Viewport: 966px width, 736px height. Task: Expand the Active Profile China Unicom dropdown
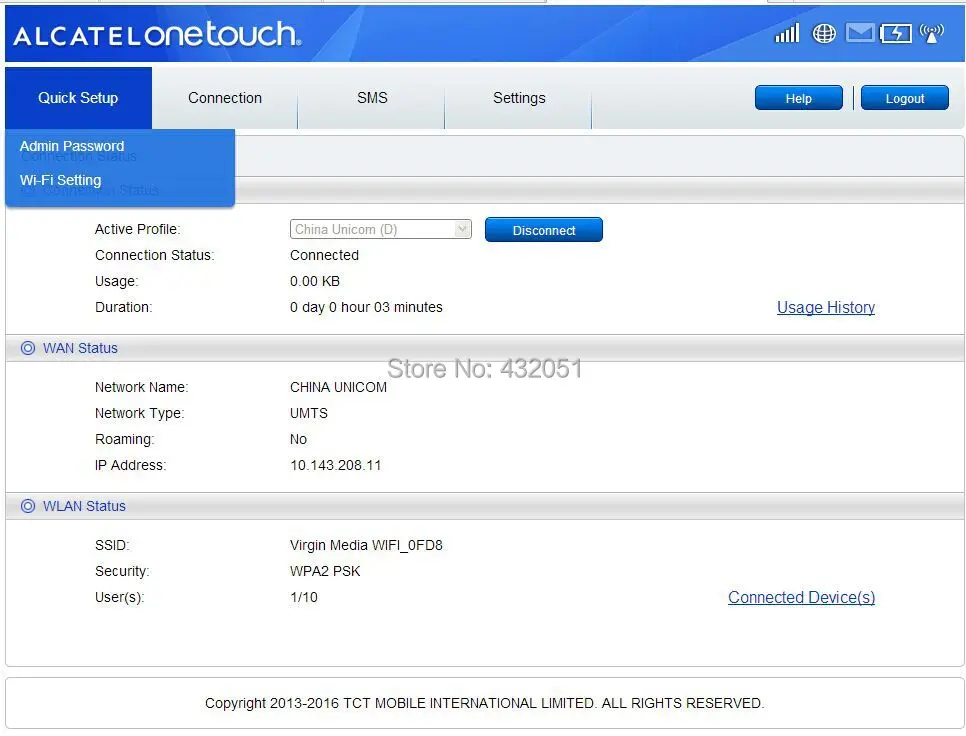pos(381,229)
